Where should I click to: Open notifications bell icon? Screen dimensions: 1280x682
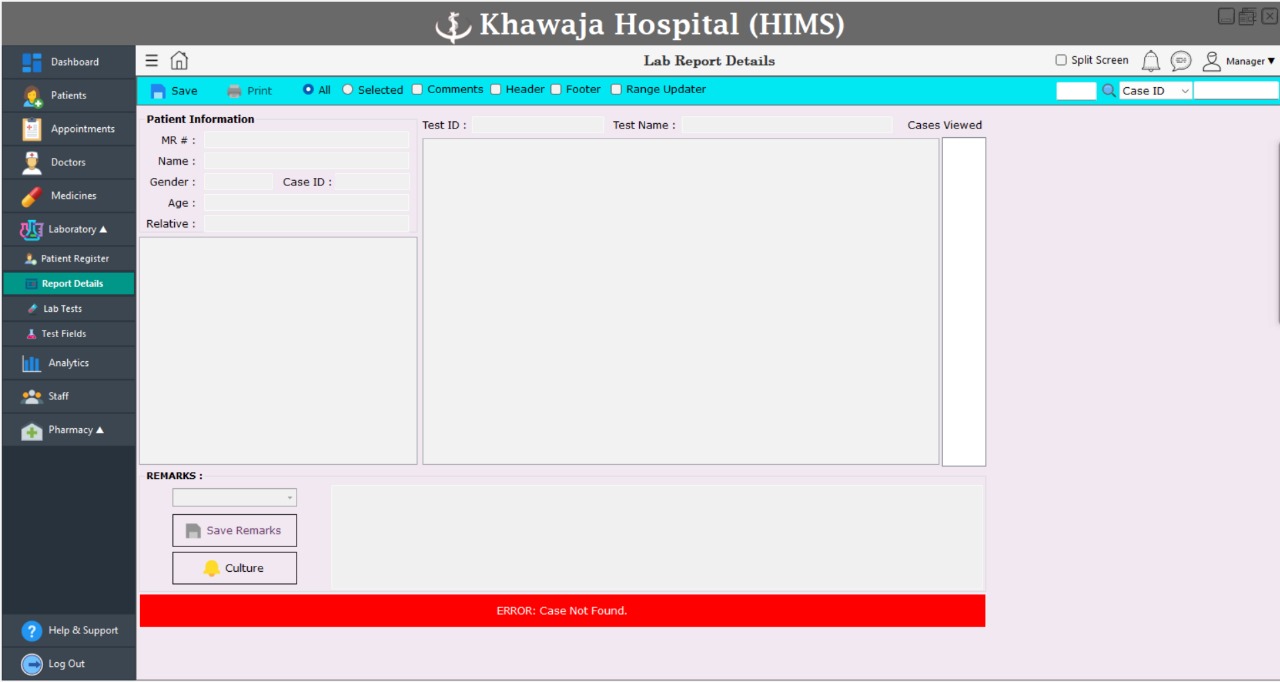click(1151, 61)
